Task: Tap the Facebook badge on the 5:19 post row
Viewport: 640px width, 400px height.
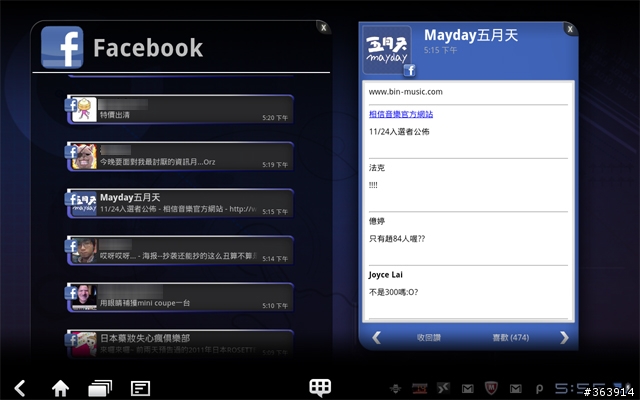Action: [x=71, y=152]
